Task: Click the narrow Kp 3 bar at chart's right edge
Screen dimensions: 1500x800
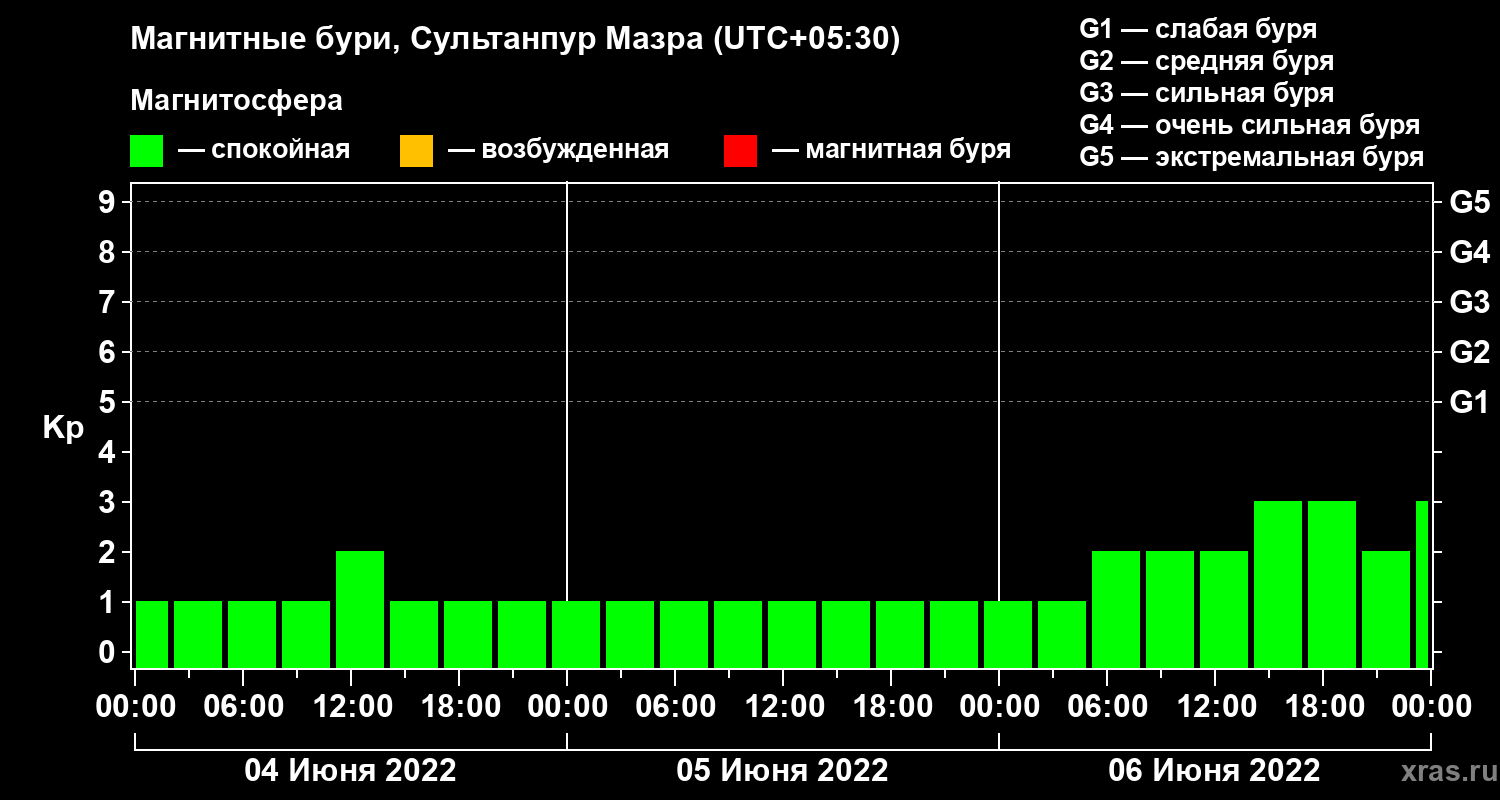Action: [x=1422, y=584]
